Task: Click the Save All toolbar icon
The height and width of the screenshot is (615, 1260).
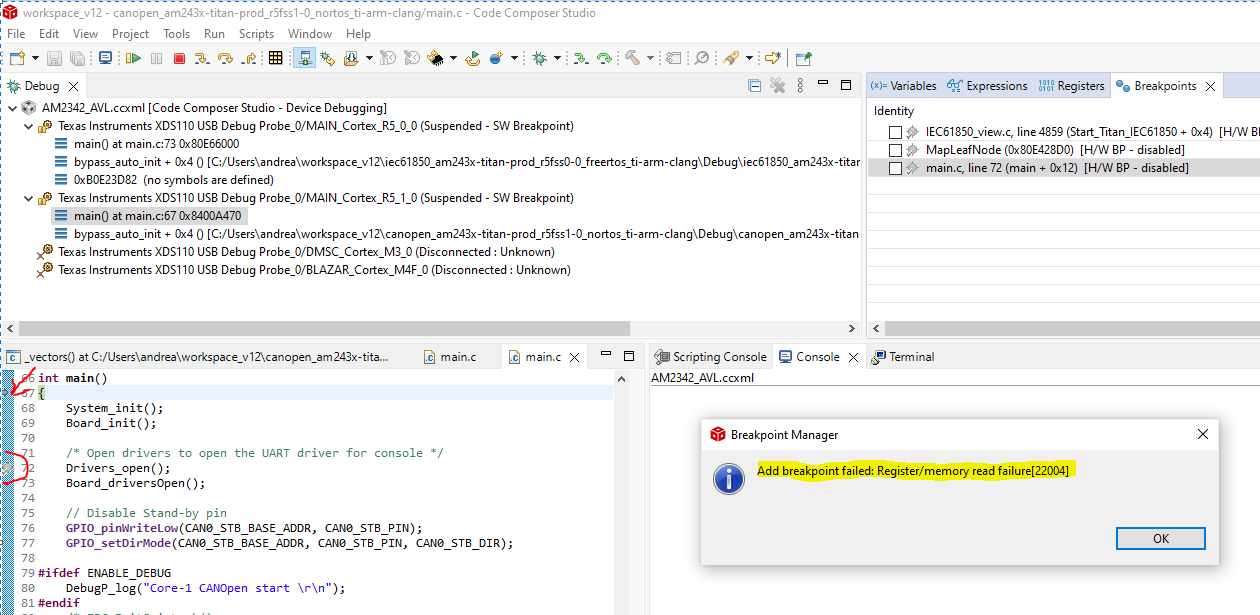Action: [x=77, y=58]
